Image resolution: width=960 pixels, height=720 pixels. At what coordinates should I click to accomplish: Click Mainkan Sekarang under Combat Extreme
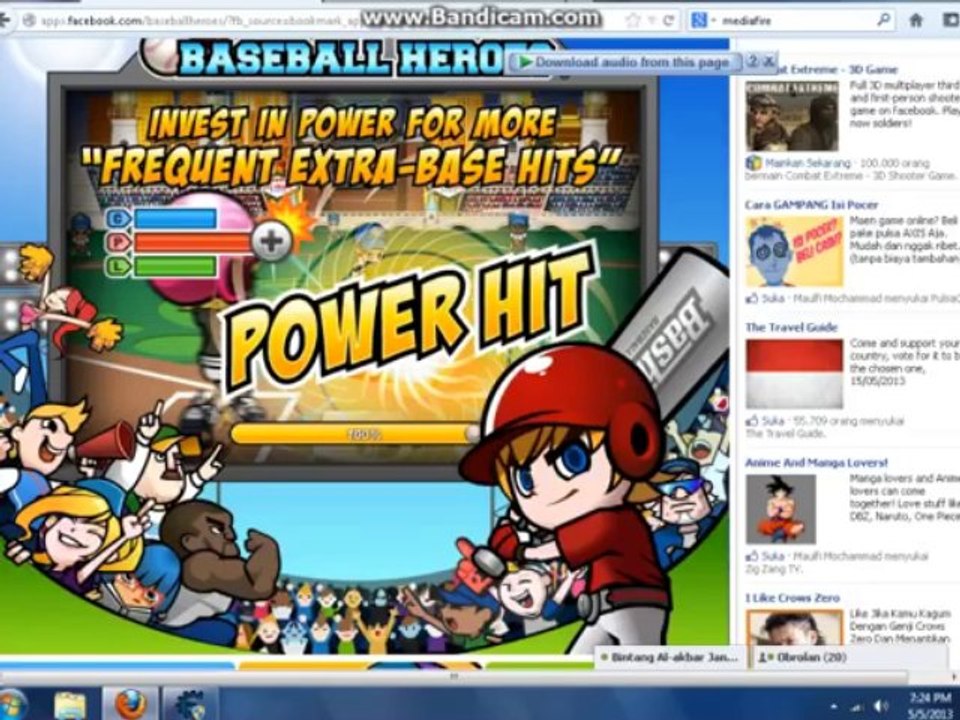coord(808,163)
